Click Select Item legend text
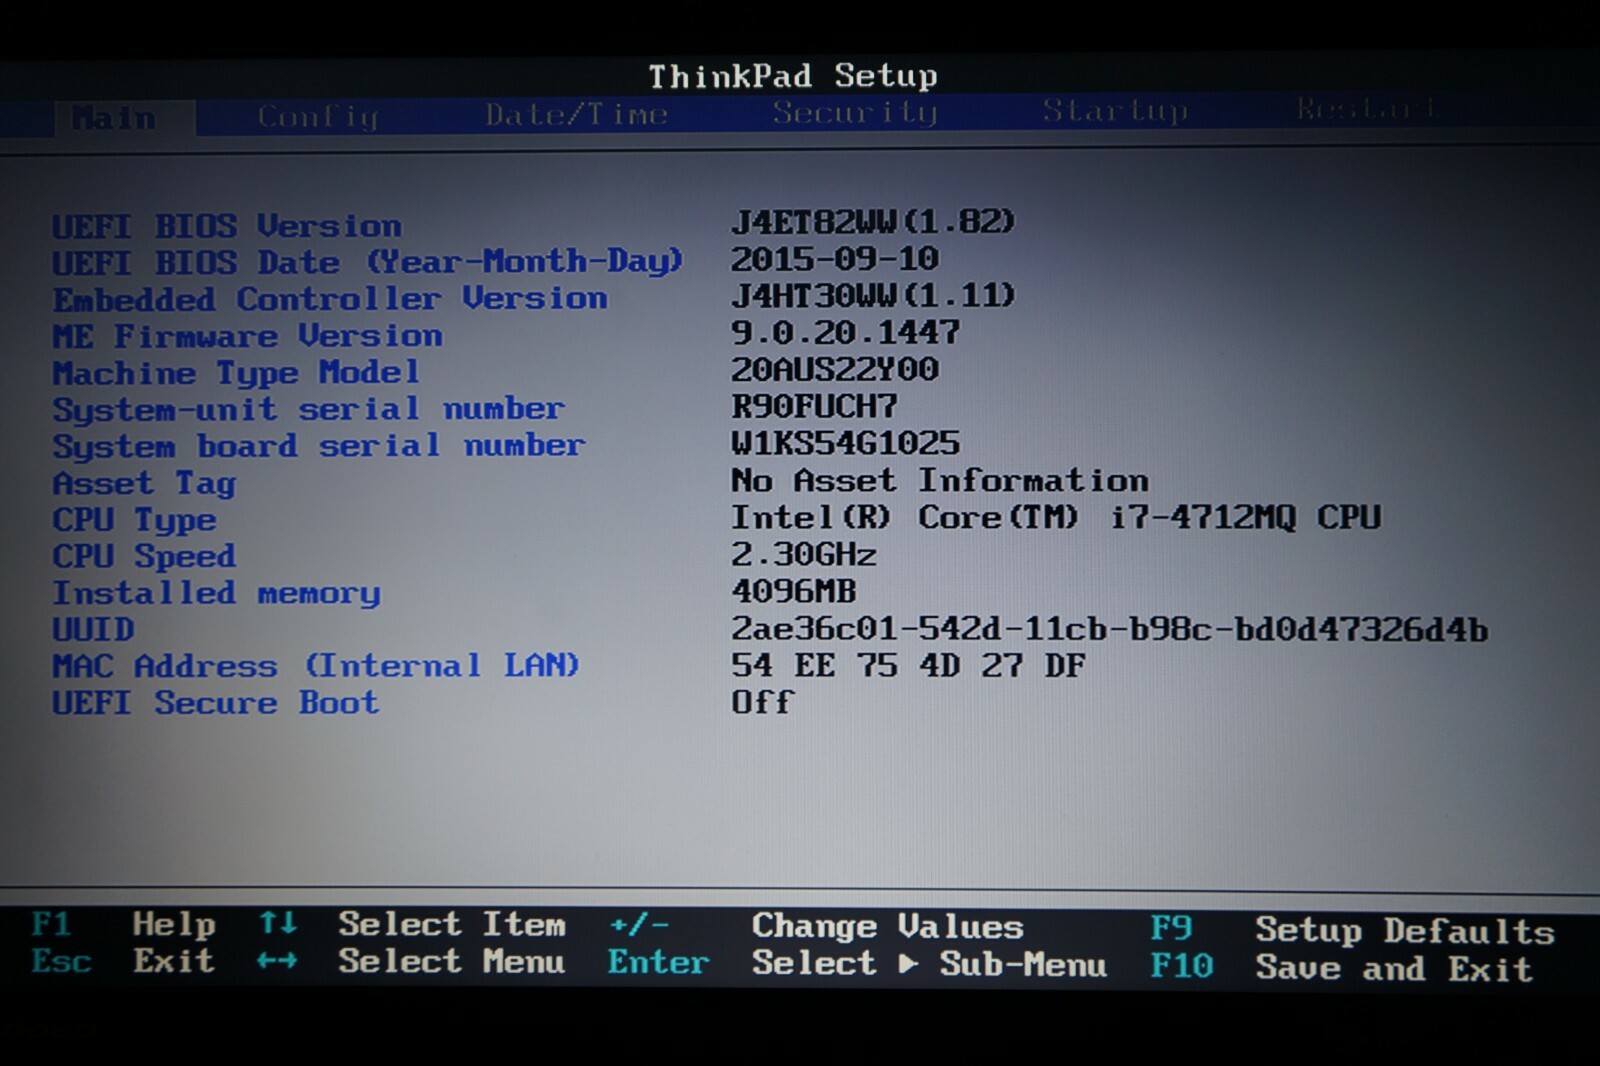The width and height of the screenshot is (1600, 1066). 452,924
